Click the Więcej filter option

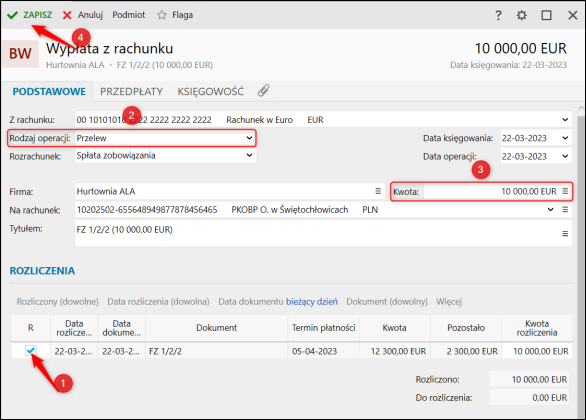point(449,302)
